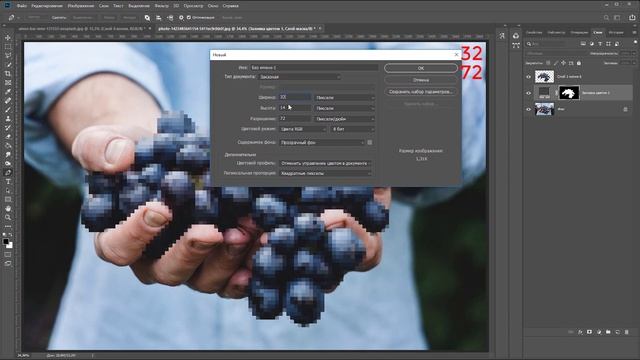The width and height of the screenshot is (640, 360).
Task: Select the Eyedropper tool
Action: 8,91
